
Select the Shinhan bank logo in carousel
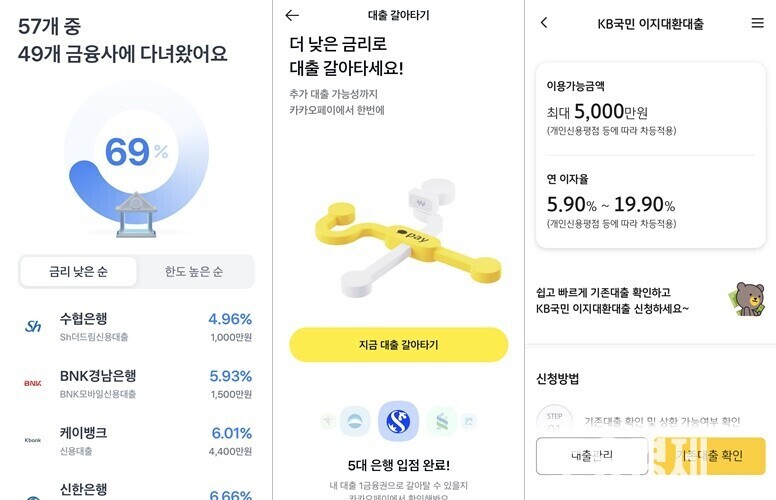(398, 421)
